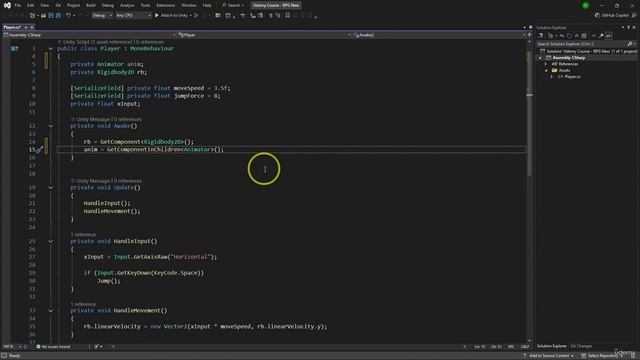Screen dimensions: 640x360
Task: Click the green account avatar circle
Action: 586,5
